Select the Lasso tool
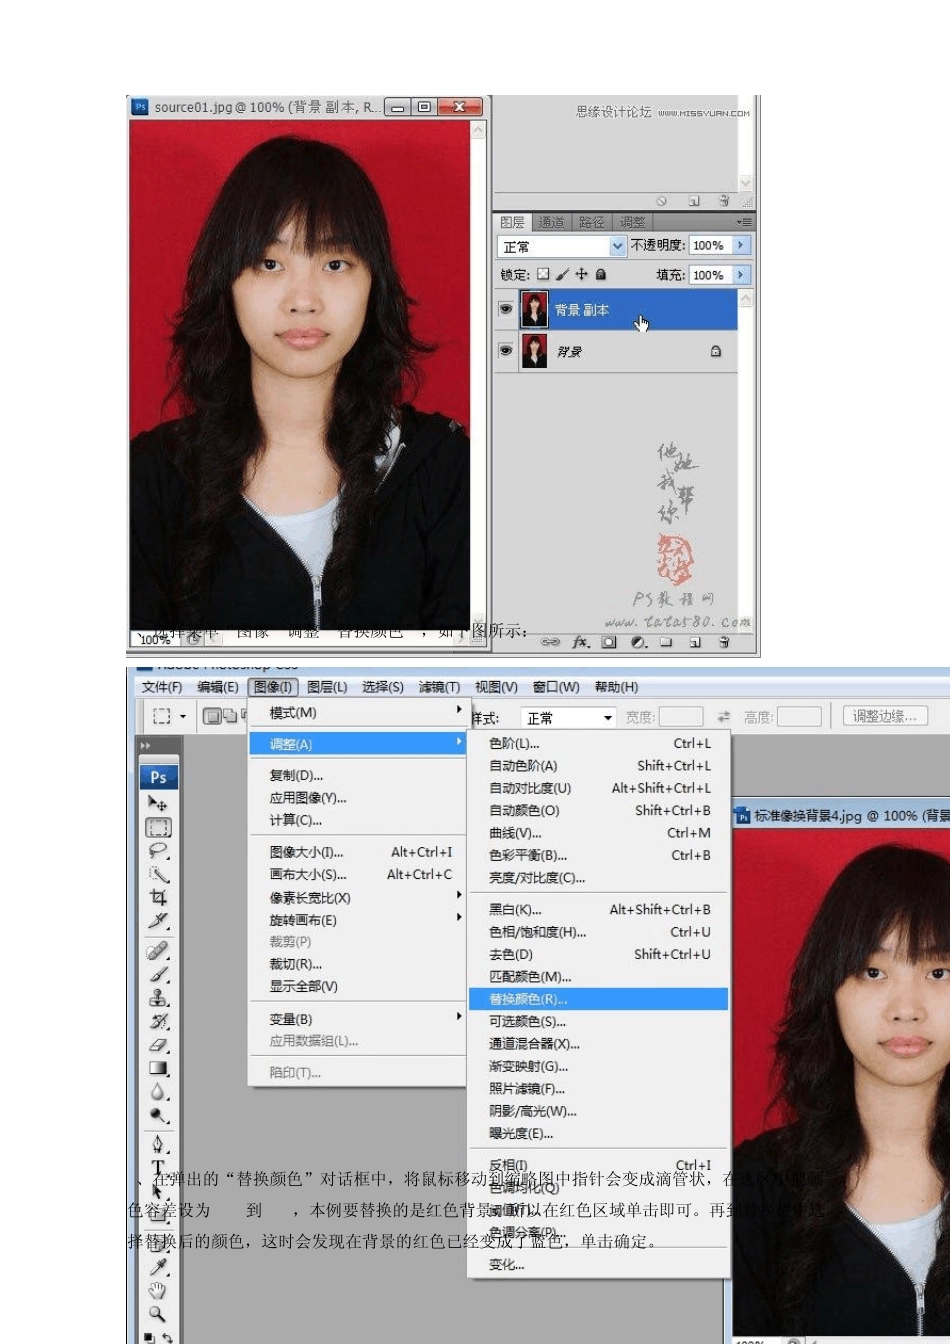Screen dimensions: 950x1344 [158, 851]
